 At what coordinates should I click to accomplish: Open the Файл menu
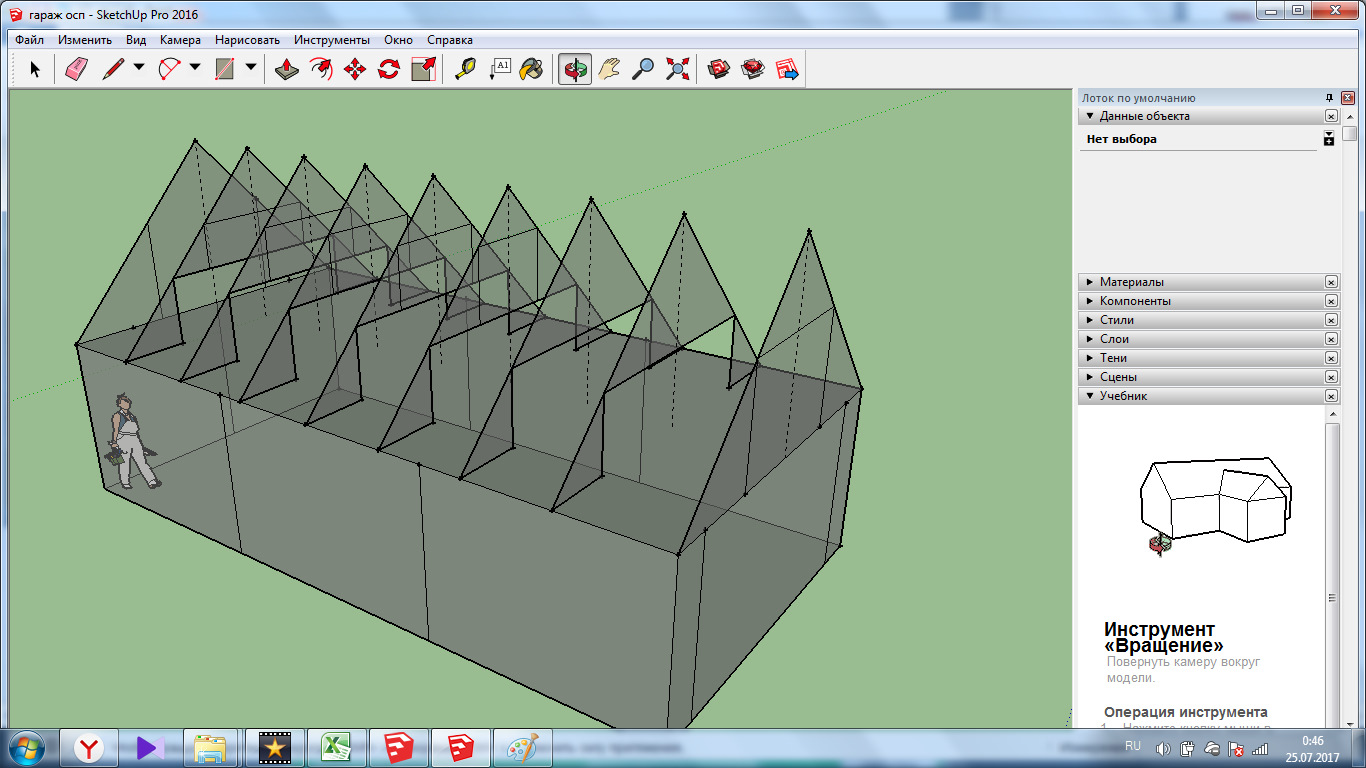pyautogui.click(x=29, y=40)
